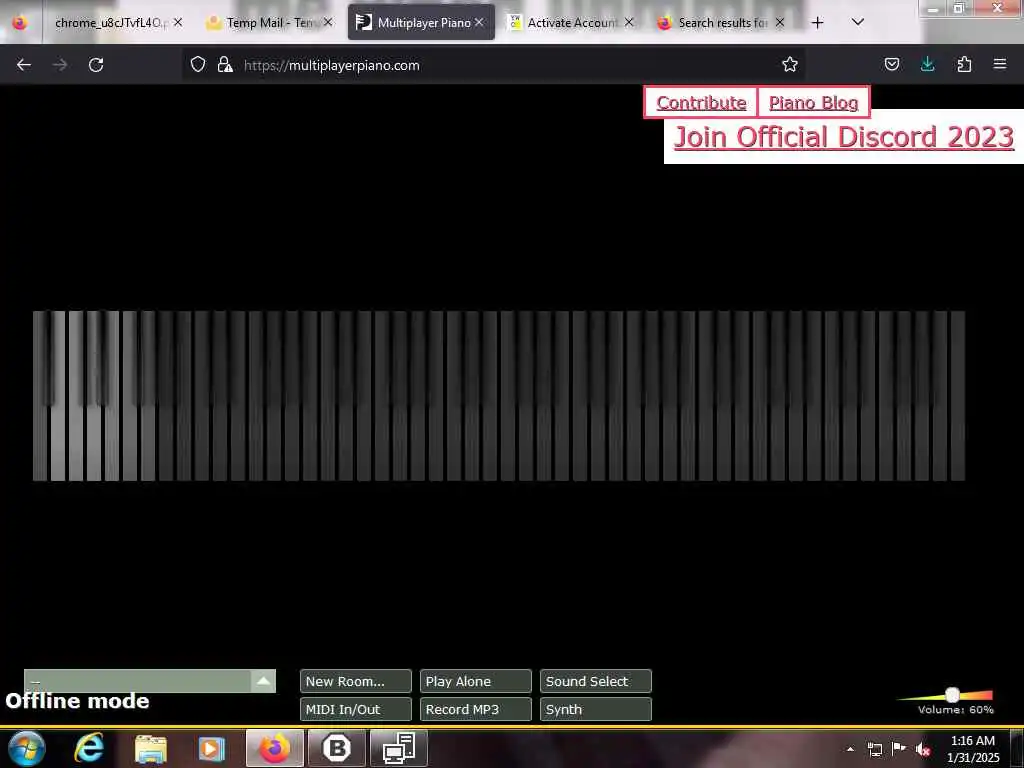Bookmark this page with the star icon
Viewport: 1024px width, 768px height.
[790, 64]
